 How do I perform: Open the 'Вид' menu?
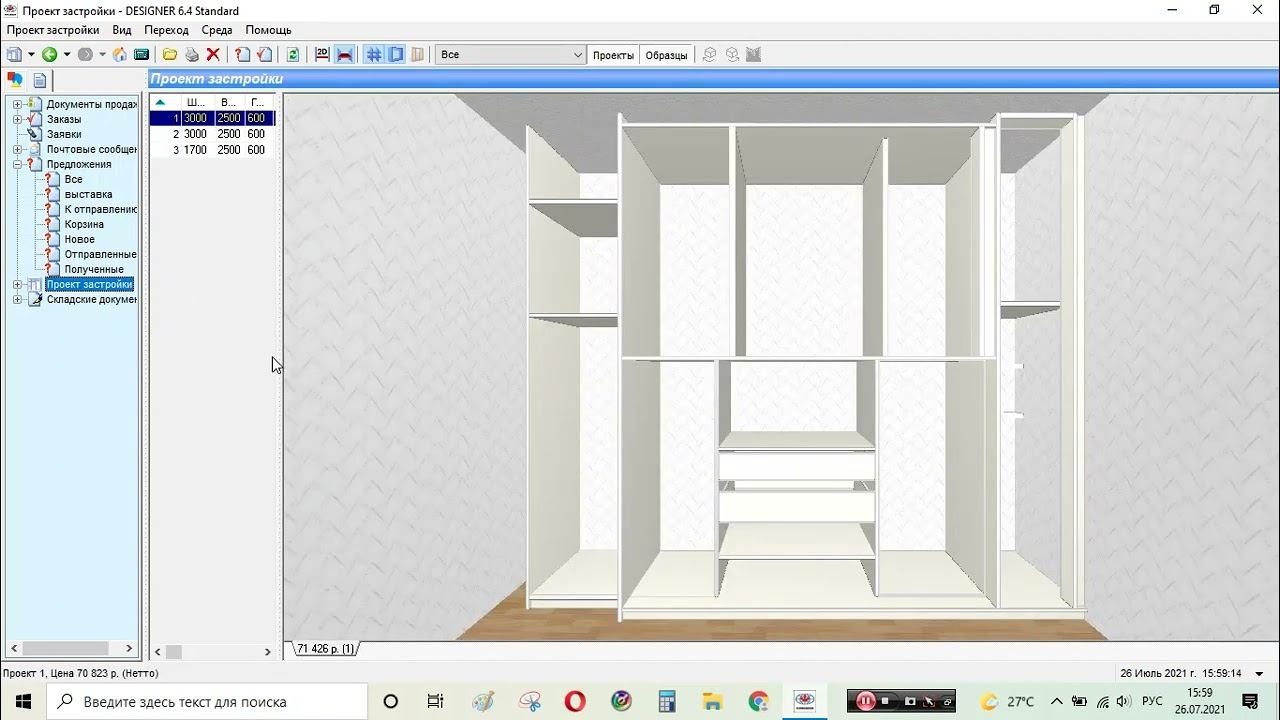point(122,30)
